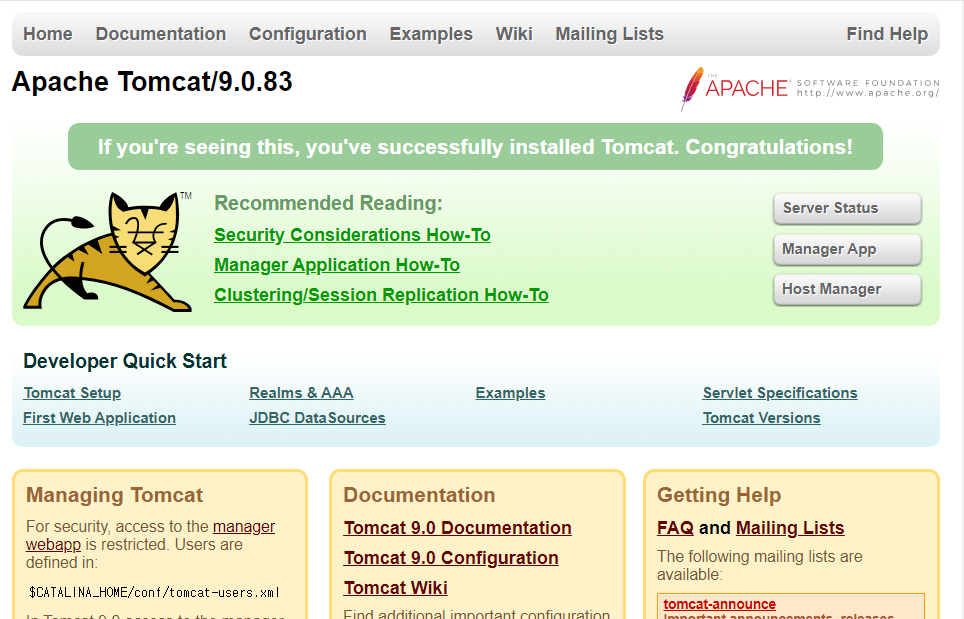Open Clustering/Session Replication How-To link

pyautogui.click(x=381, y=295)
